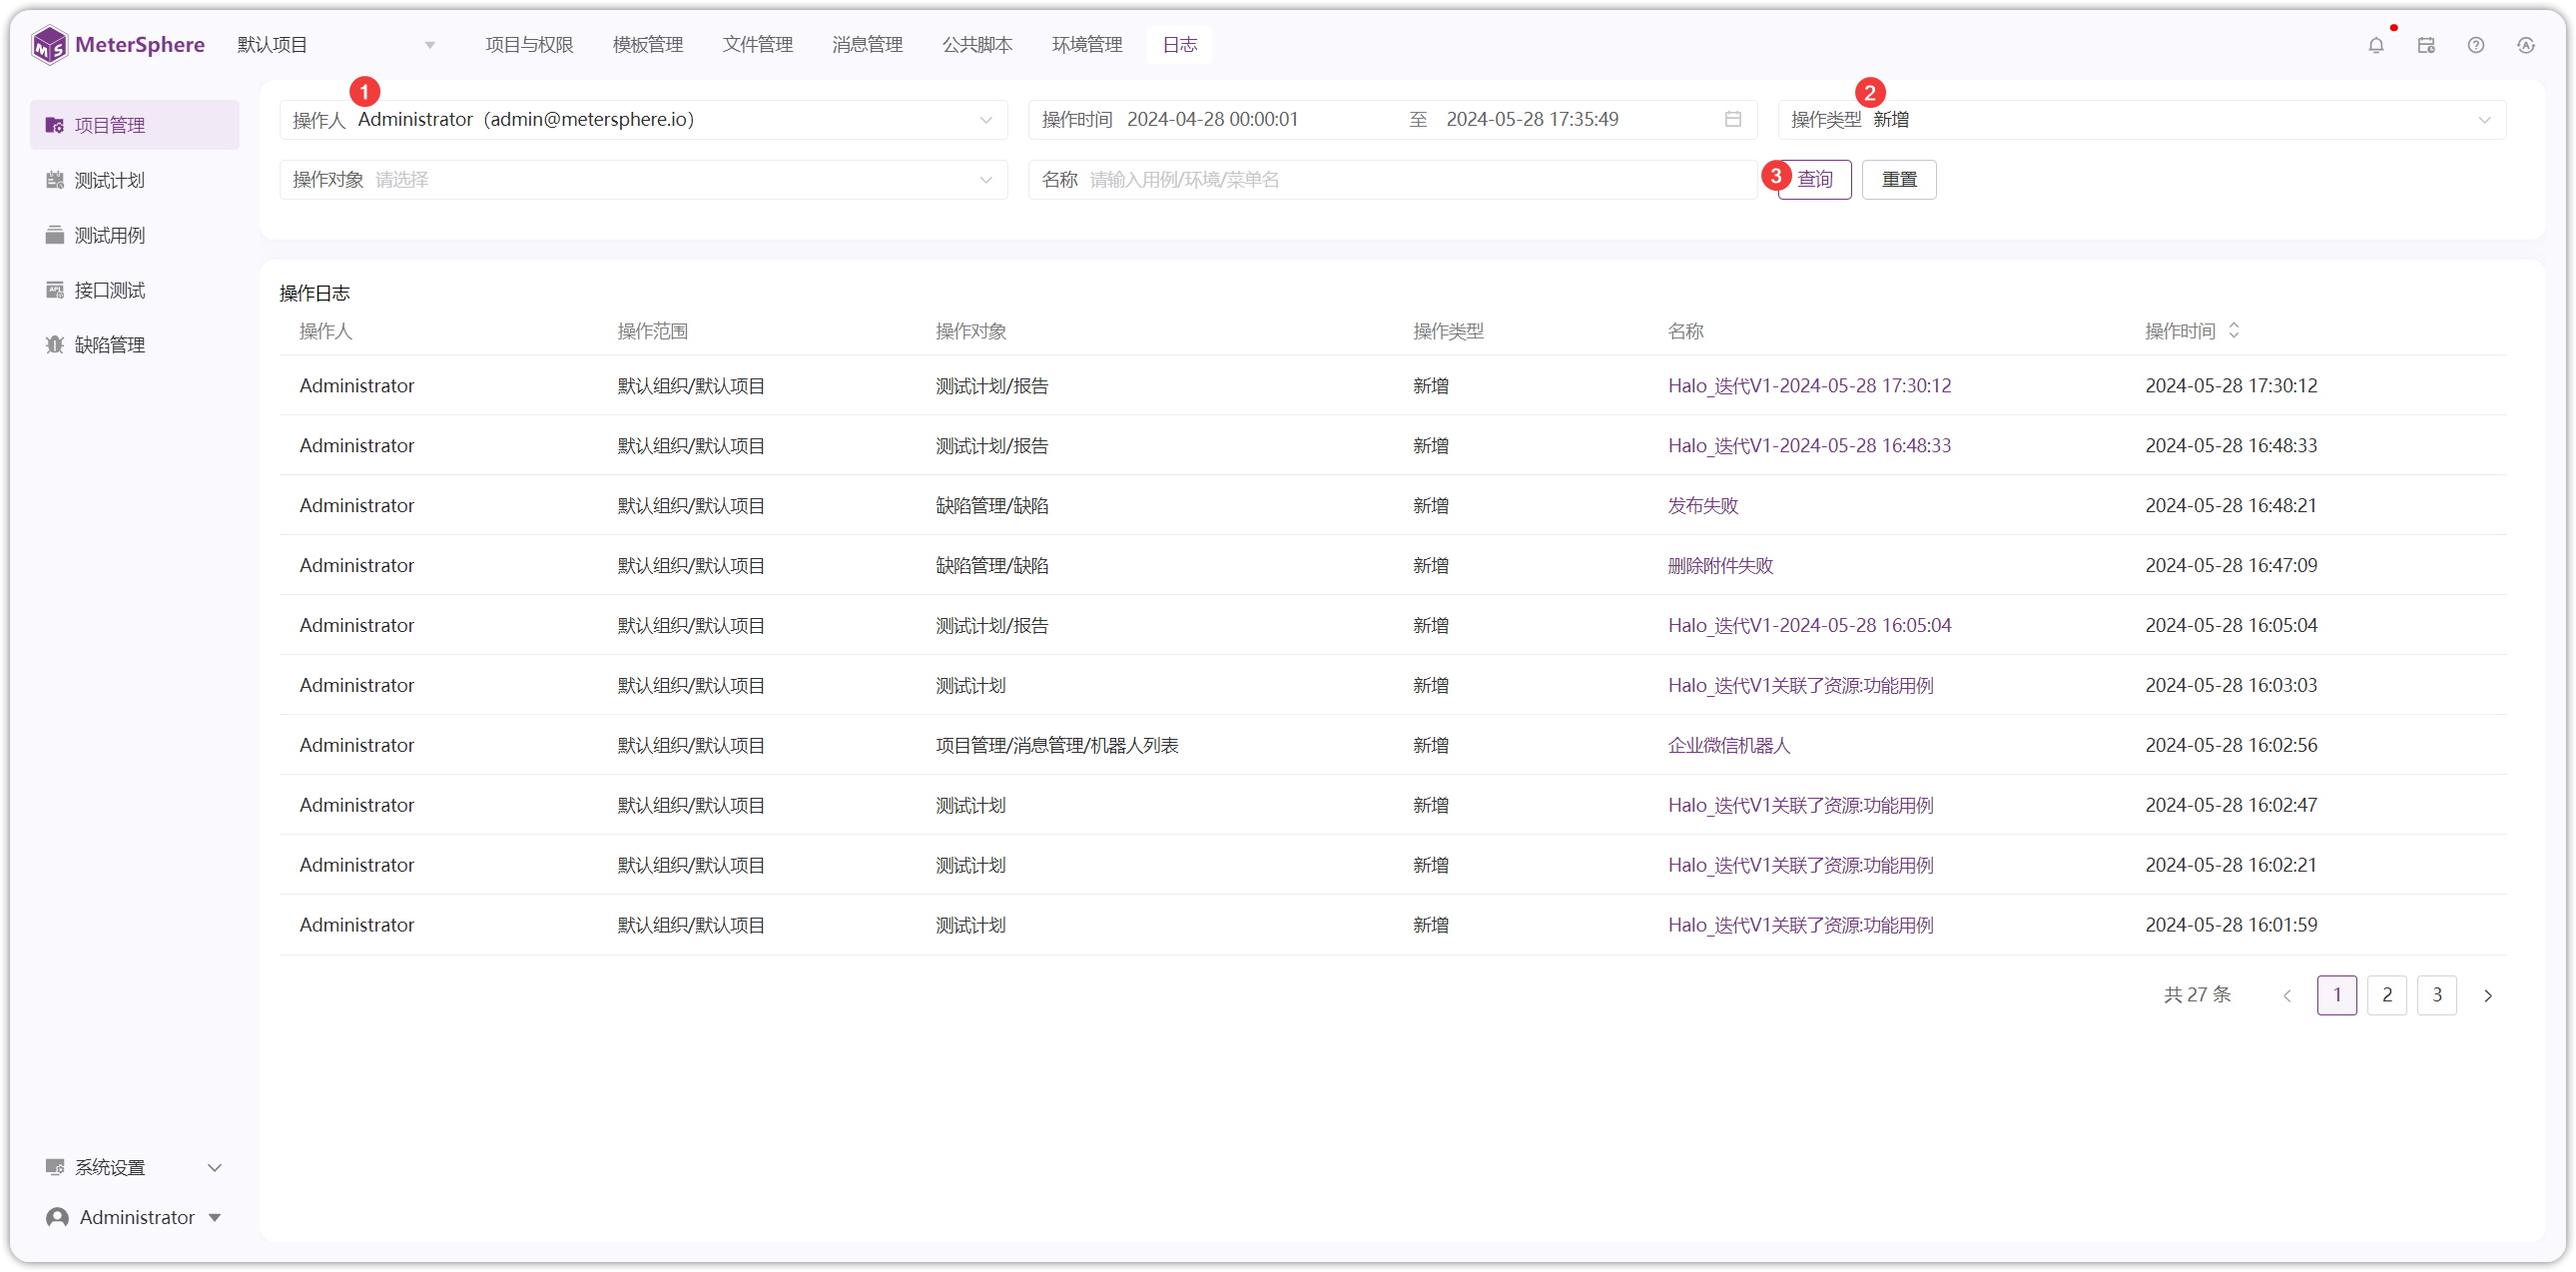The image size is (2576, 1272).
Task: Click the 测试计划 sidebar icon
Action: [55, 180]
